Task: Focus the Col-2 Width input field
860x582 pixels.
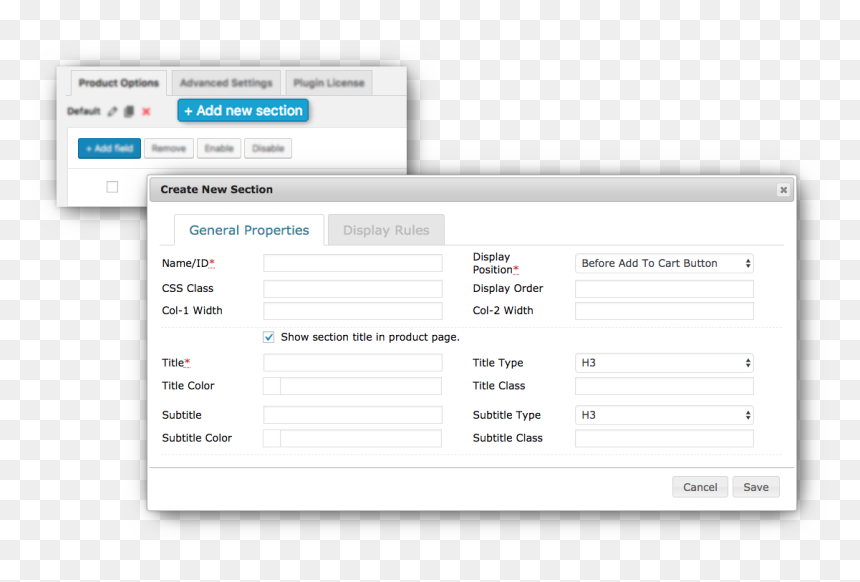Action: tap(664, 311)
